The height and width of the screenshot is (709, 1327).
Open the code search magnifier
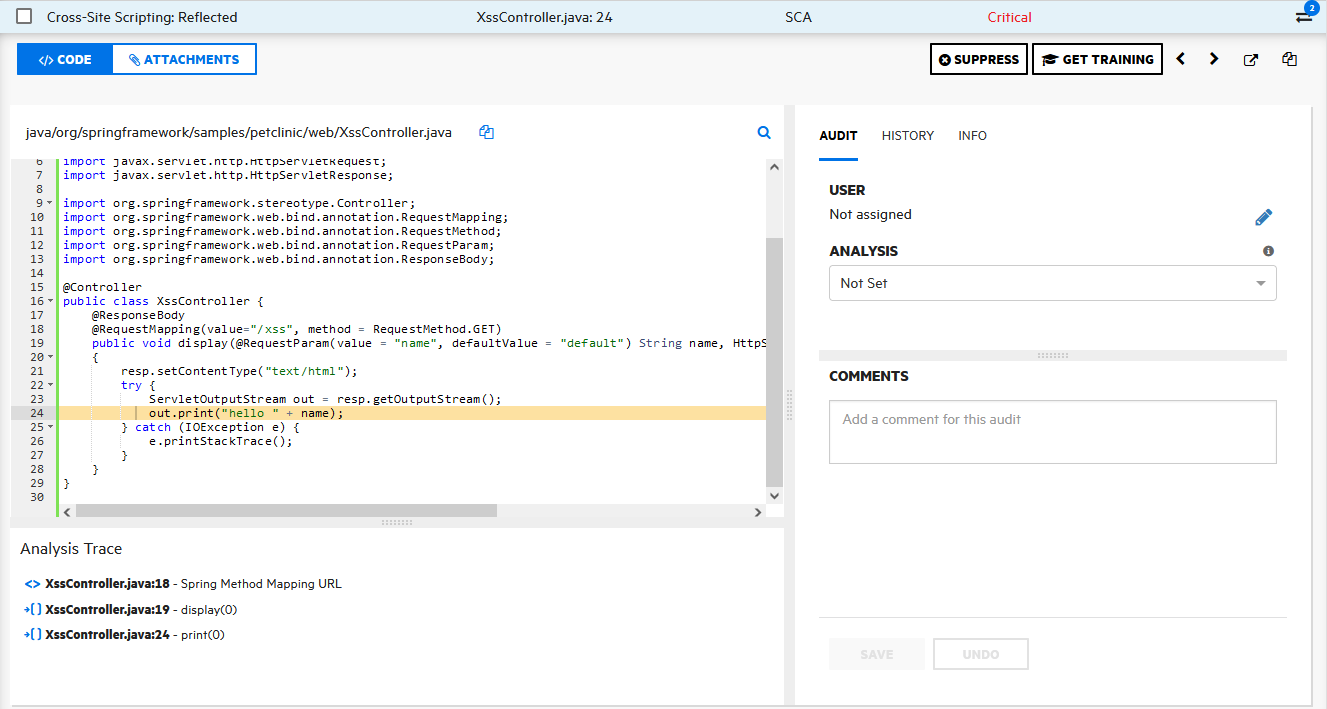coord(764,132)
